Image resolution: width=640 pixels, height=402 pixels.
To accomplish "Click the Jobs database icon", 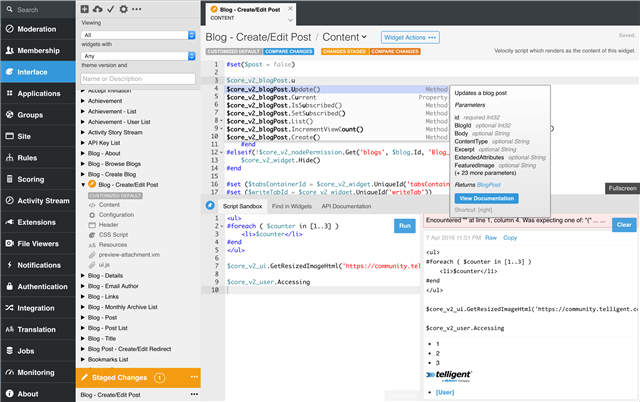I will tap(9, 351).
